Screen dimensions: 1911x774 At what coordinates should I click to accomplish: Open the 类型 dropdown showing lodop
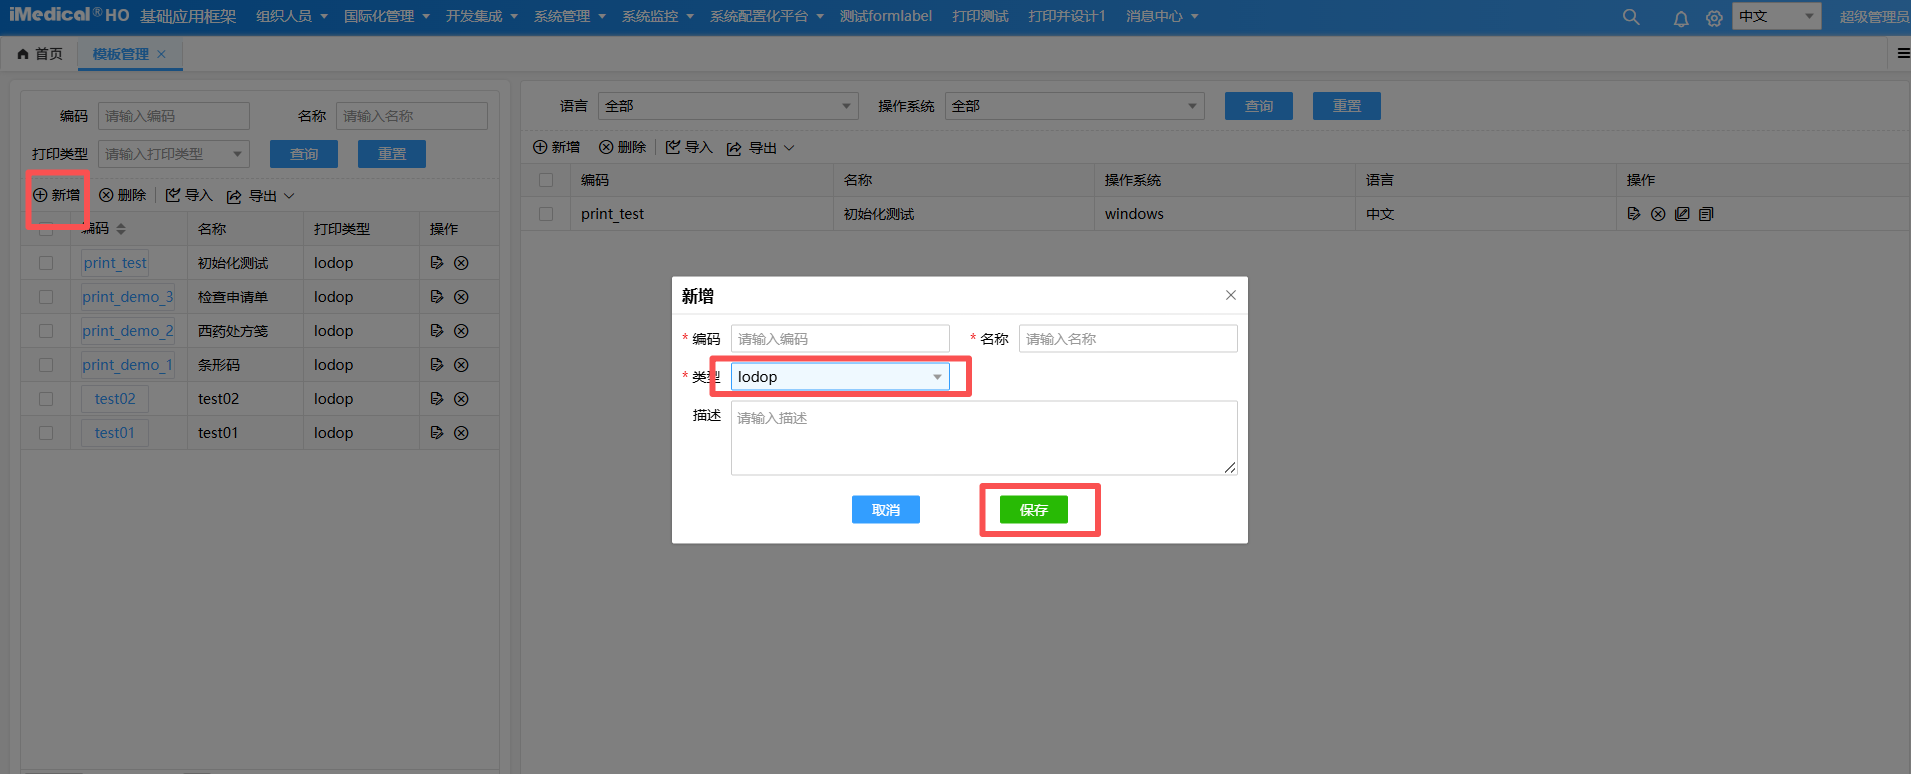click(x=840, y=377)
